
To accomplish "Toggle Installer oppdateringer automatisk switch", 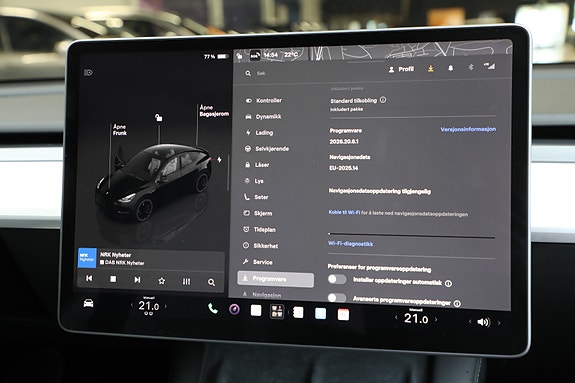I will [337, 279].
